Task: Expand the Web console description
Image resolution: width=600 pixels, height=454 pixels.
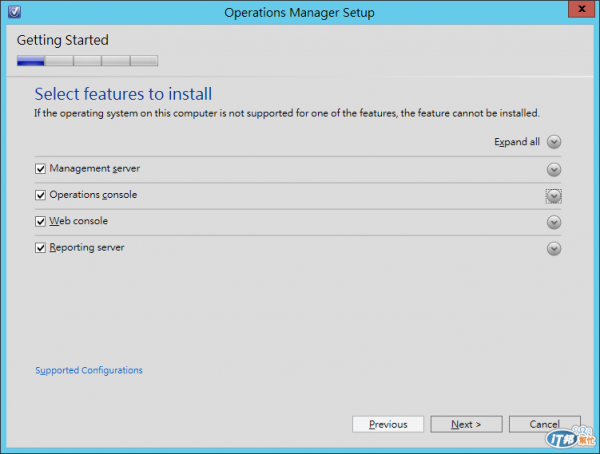Action: [x=554, y=222]
